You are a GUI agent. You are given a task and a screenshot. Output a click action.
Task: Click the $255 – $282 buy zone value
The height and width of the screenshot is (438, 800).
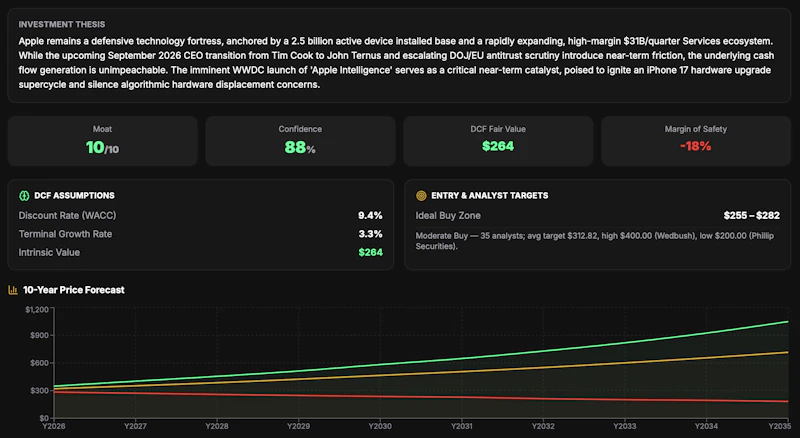pos(752,215)
